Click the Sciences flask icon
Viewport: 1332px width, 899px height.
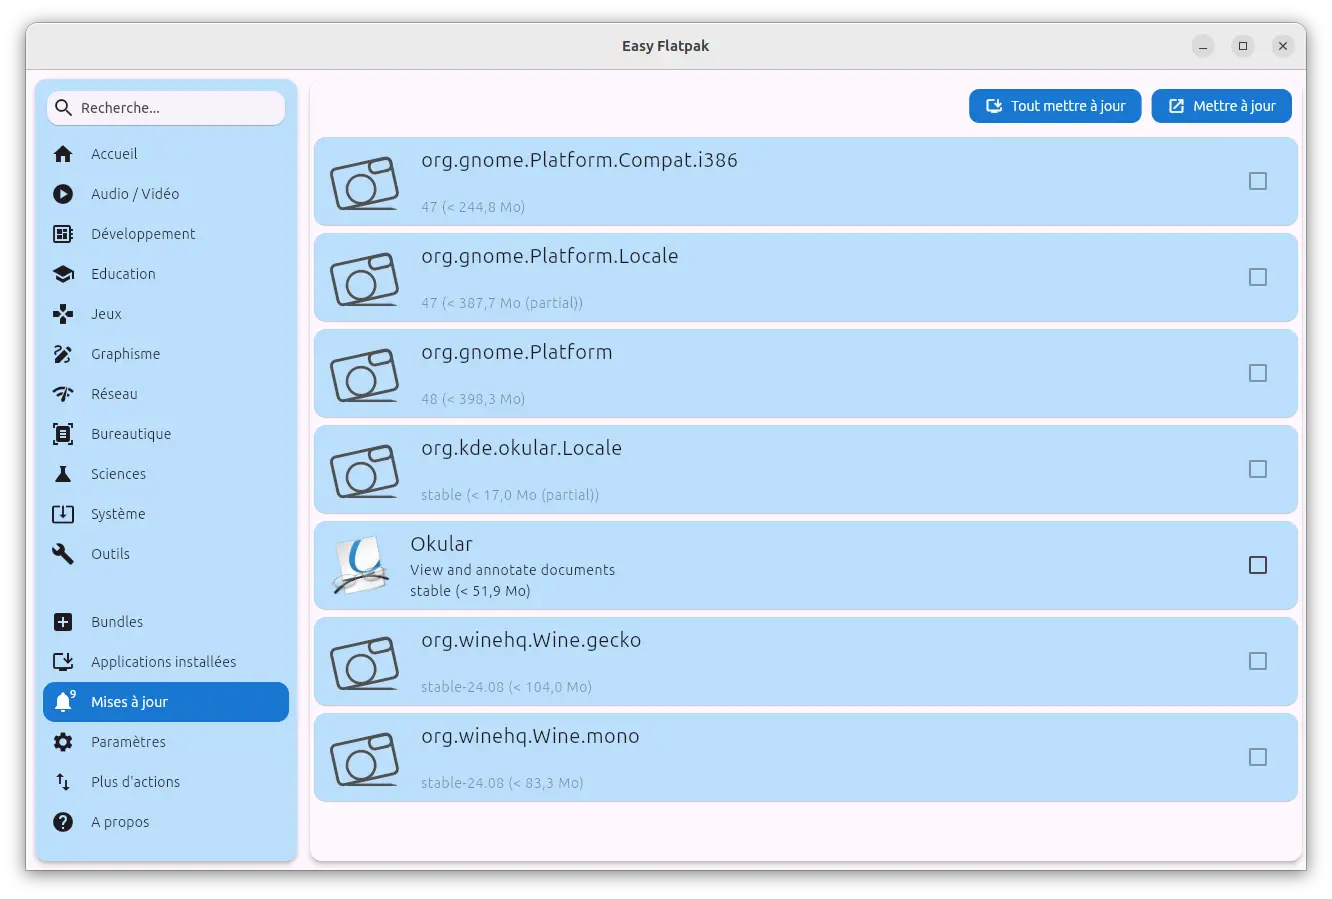pos(63,474)
